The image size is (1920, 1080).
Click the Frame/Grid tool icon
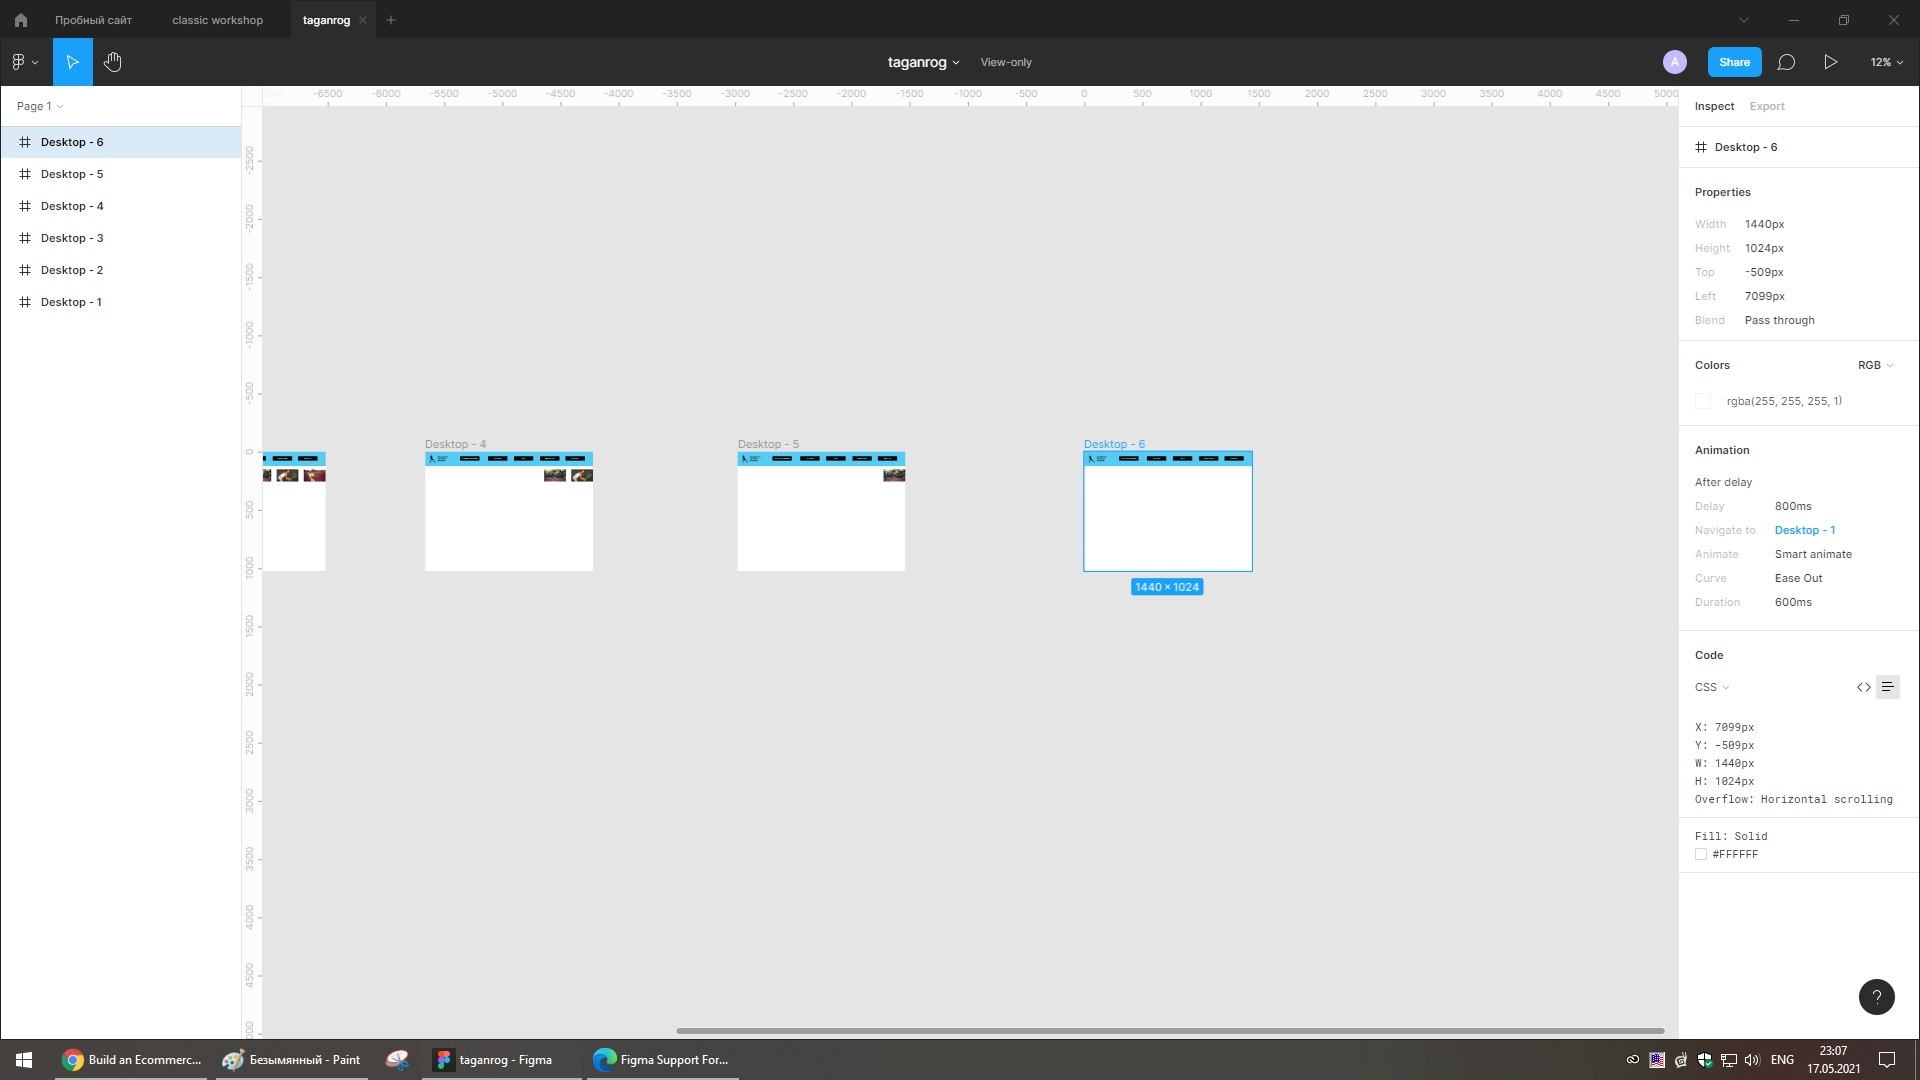point(24,141)
